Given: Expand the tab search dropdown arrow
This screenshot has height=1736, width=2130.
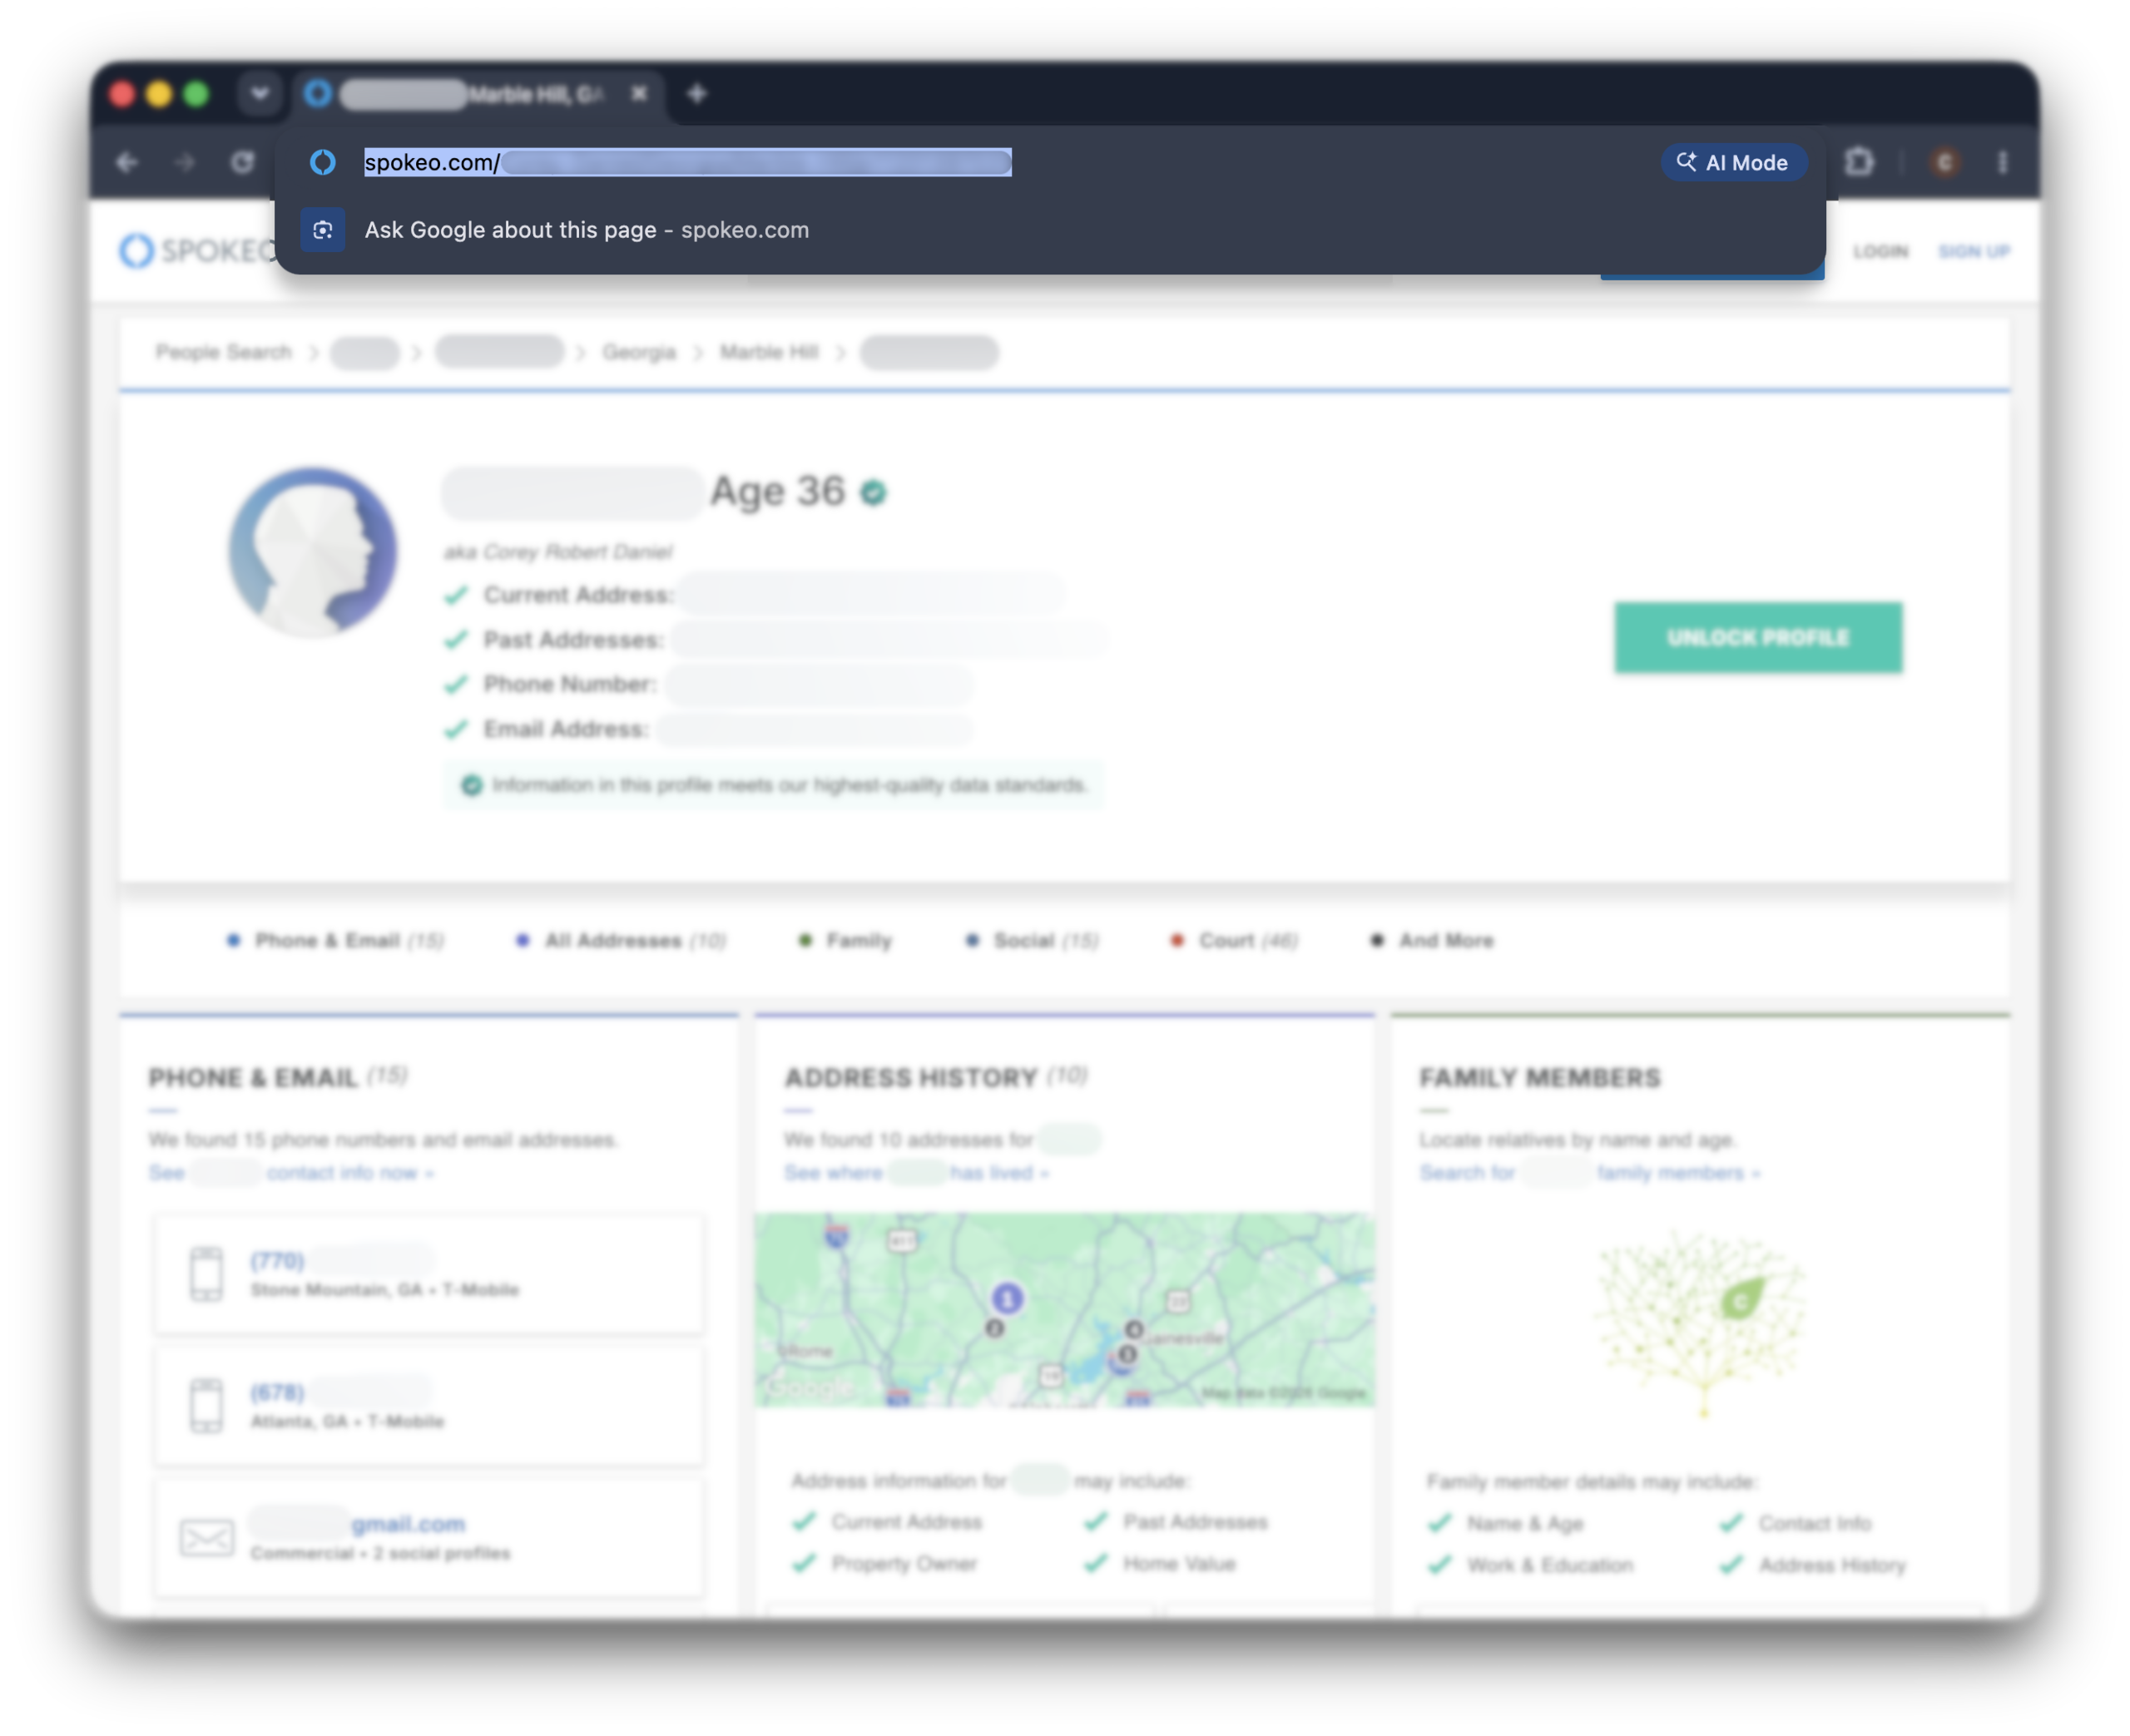Looking at the screenshot, I should pos(260,94).
